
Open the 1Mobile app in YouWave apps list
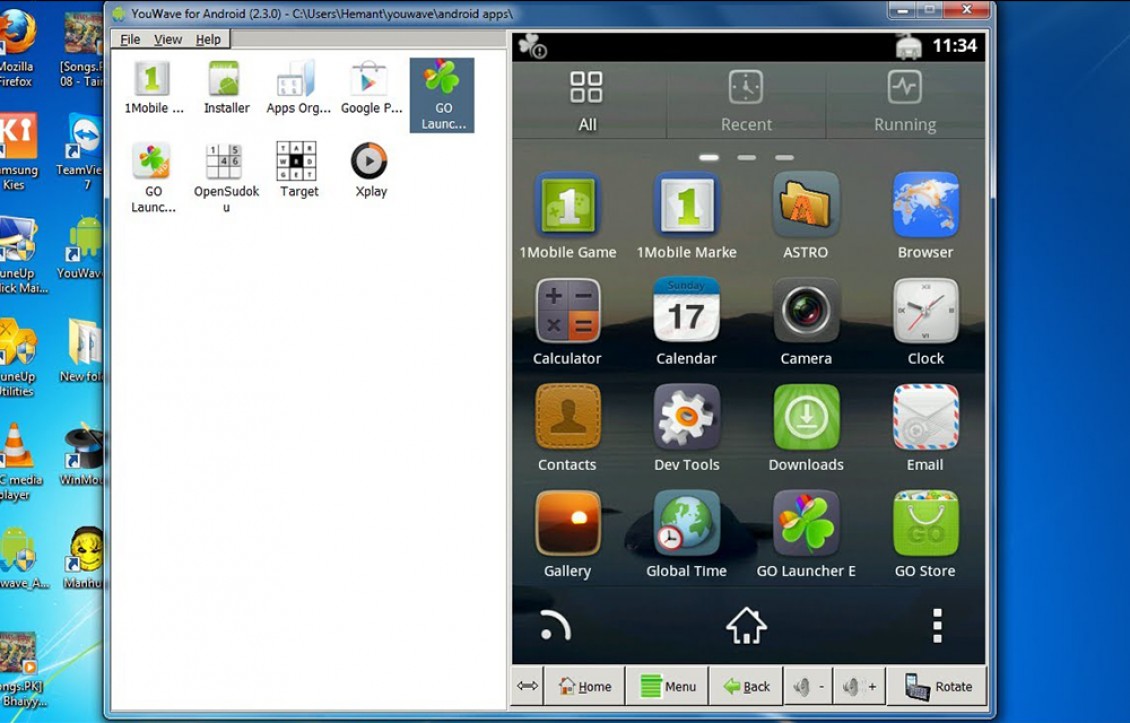153,88
